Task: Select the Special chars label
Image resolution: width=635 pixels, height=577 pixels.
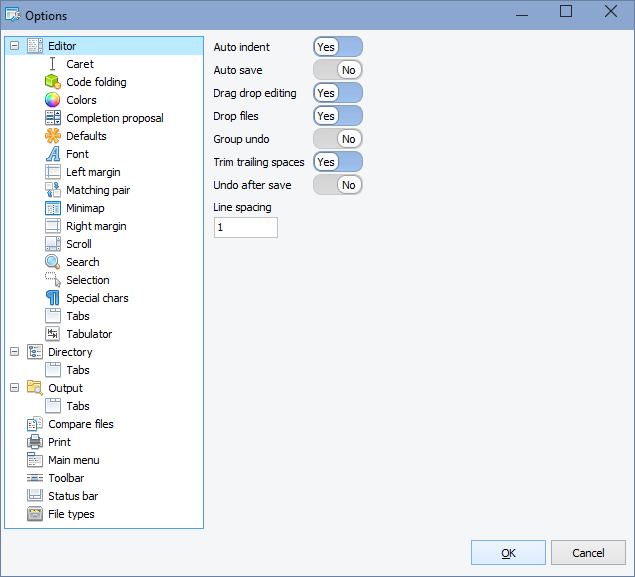Action: 97,298
